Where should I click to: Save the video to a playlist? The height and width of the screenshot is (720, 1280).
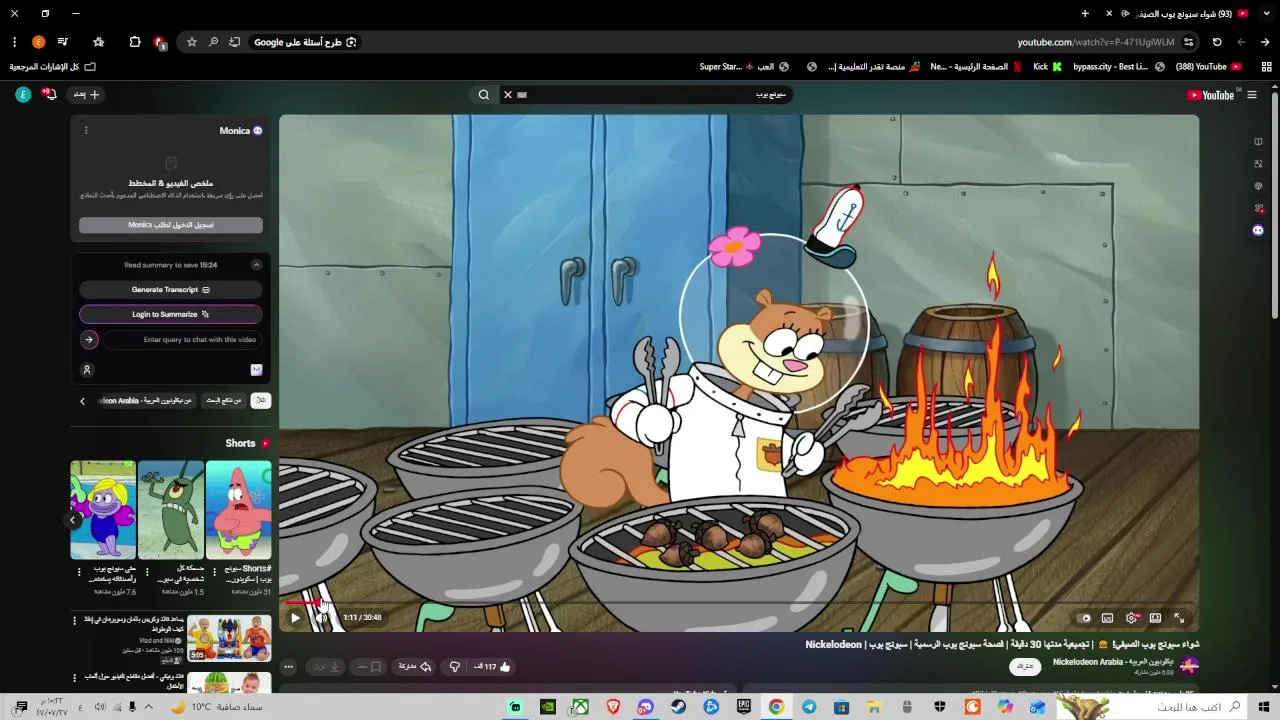370,666
